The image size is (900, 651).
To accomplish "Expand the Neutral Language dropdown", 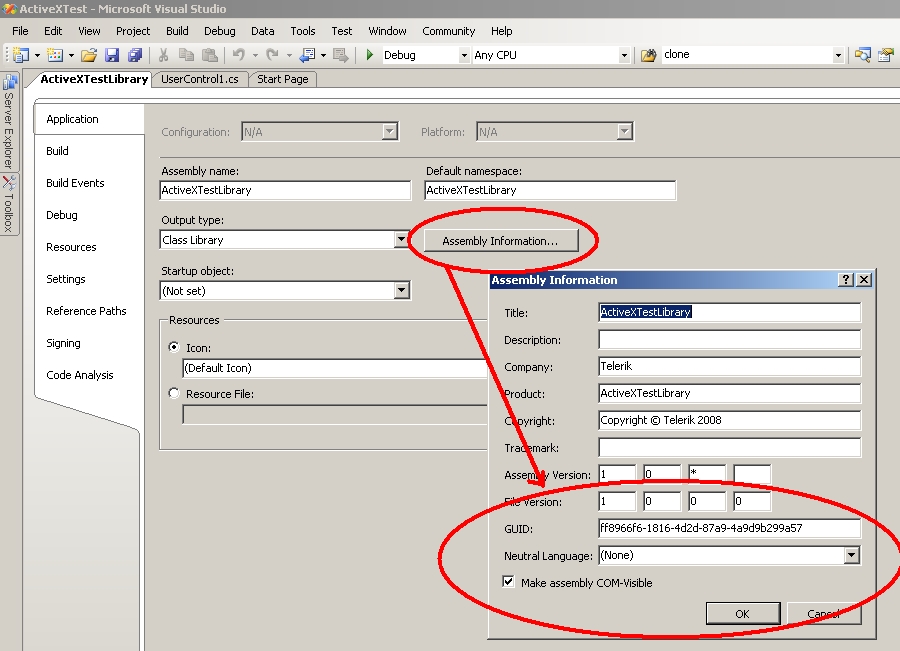I will pos(852,555).
